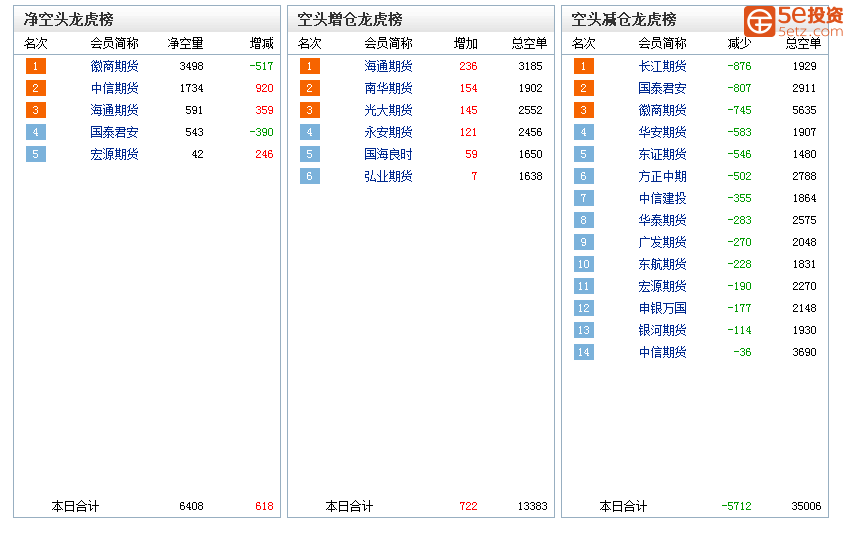Click rank 6 badge beside 弘业期货
851x550 pixels.
tap(310, 176)
